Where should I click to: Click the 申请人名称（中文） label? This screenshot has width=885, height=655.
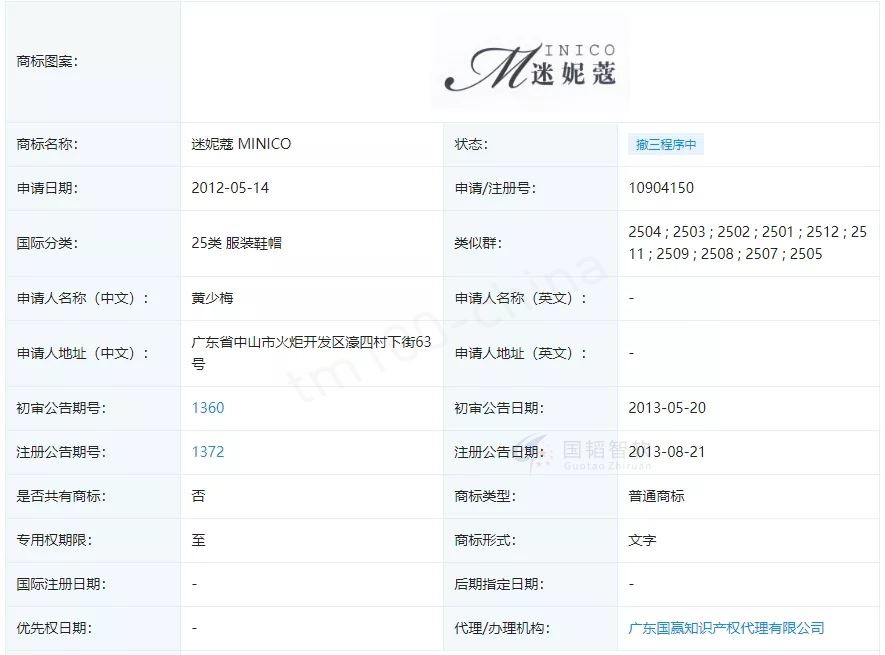(82, 298)
